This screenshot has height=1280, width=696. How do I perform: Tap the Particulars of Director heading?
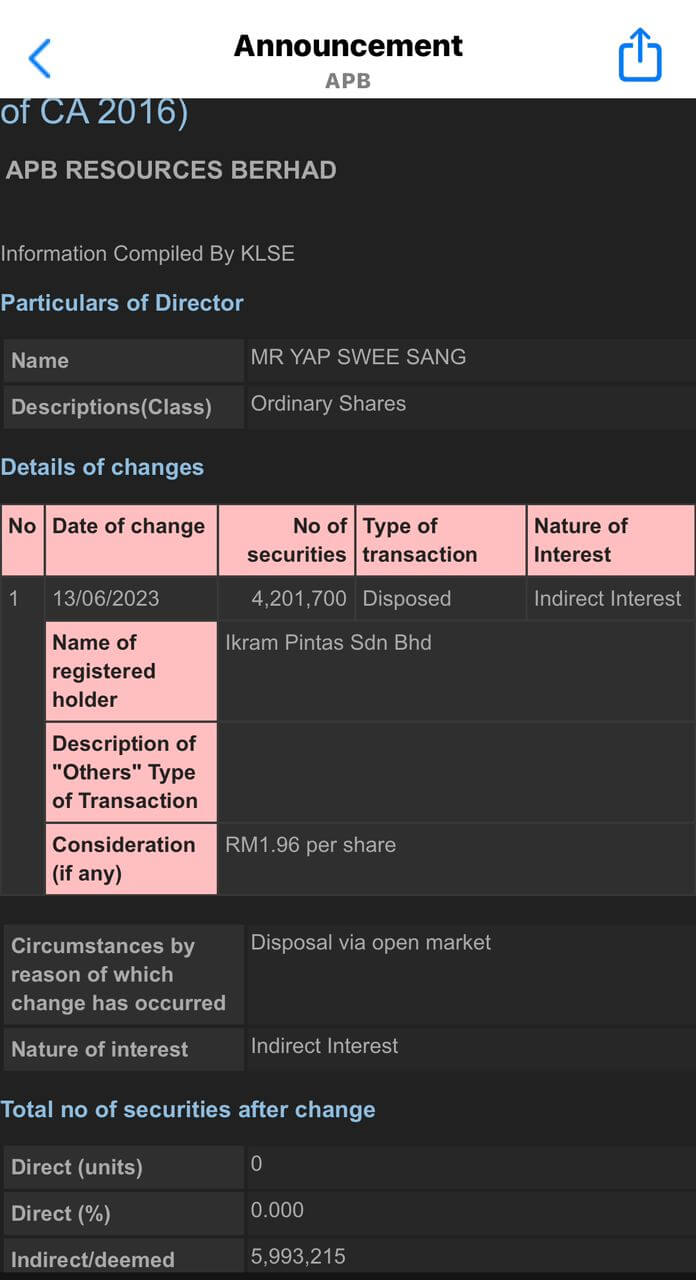[x=122, y=303]
